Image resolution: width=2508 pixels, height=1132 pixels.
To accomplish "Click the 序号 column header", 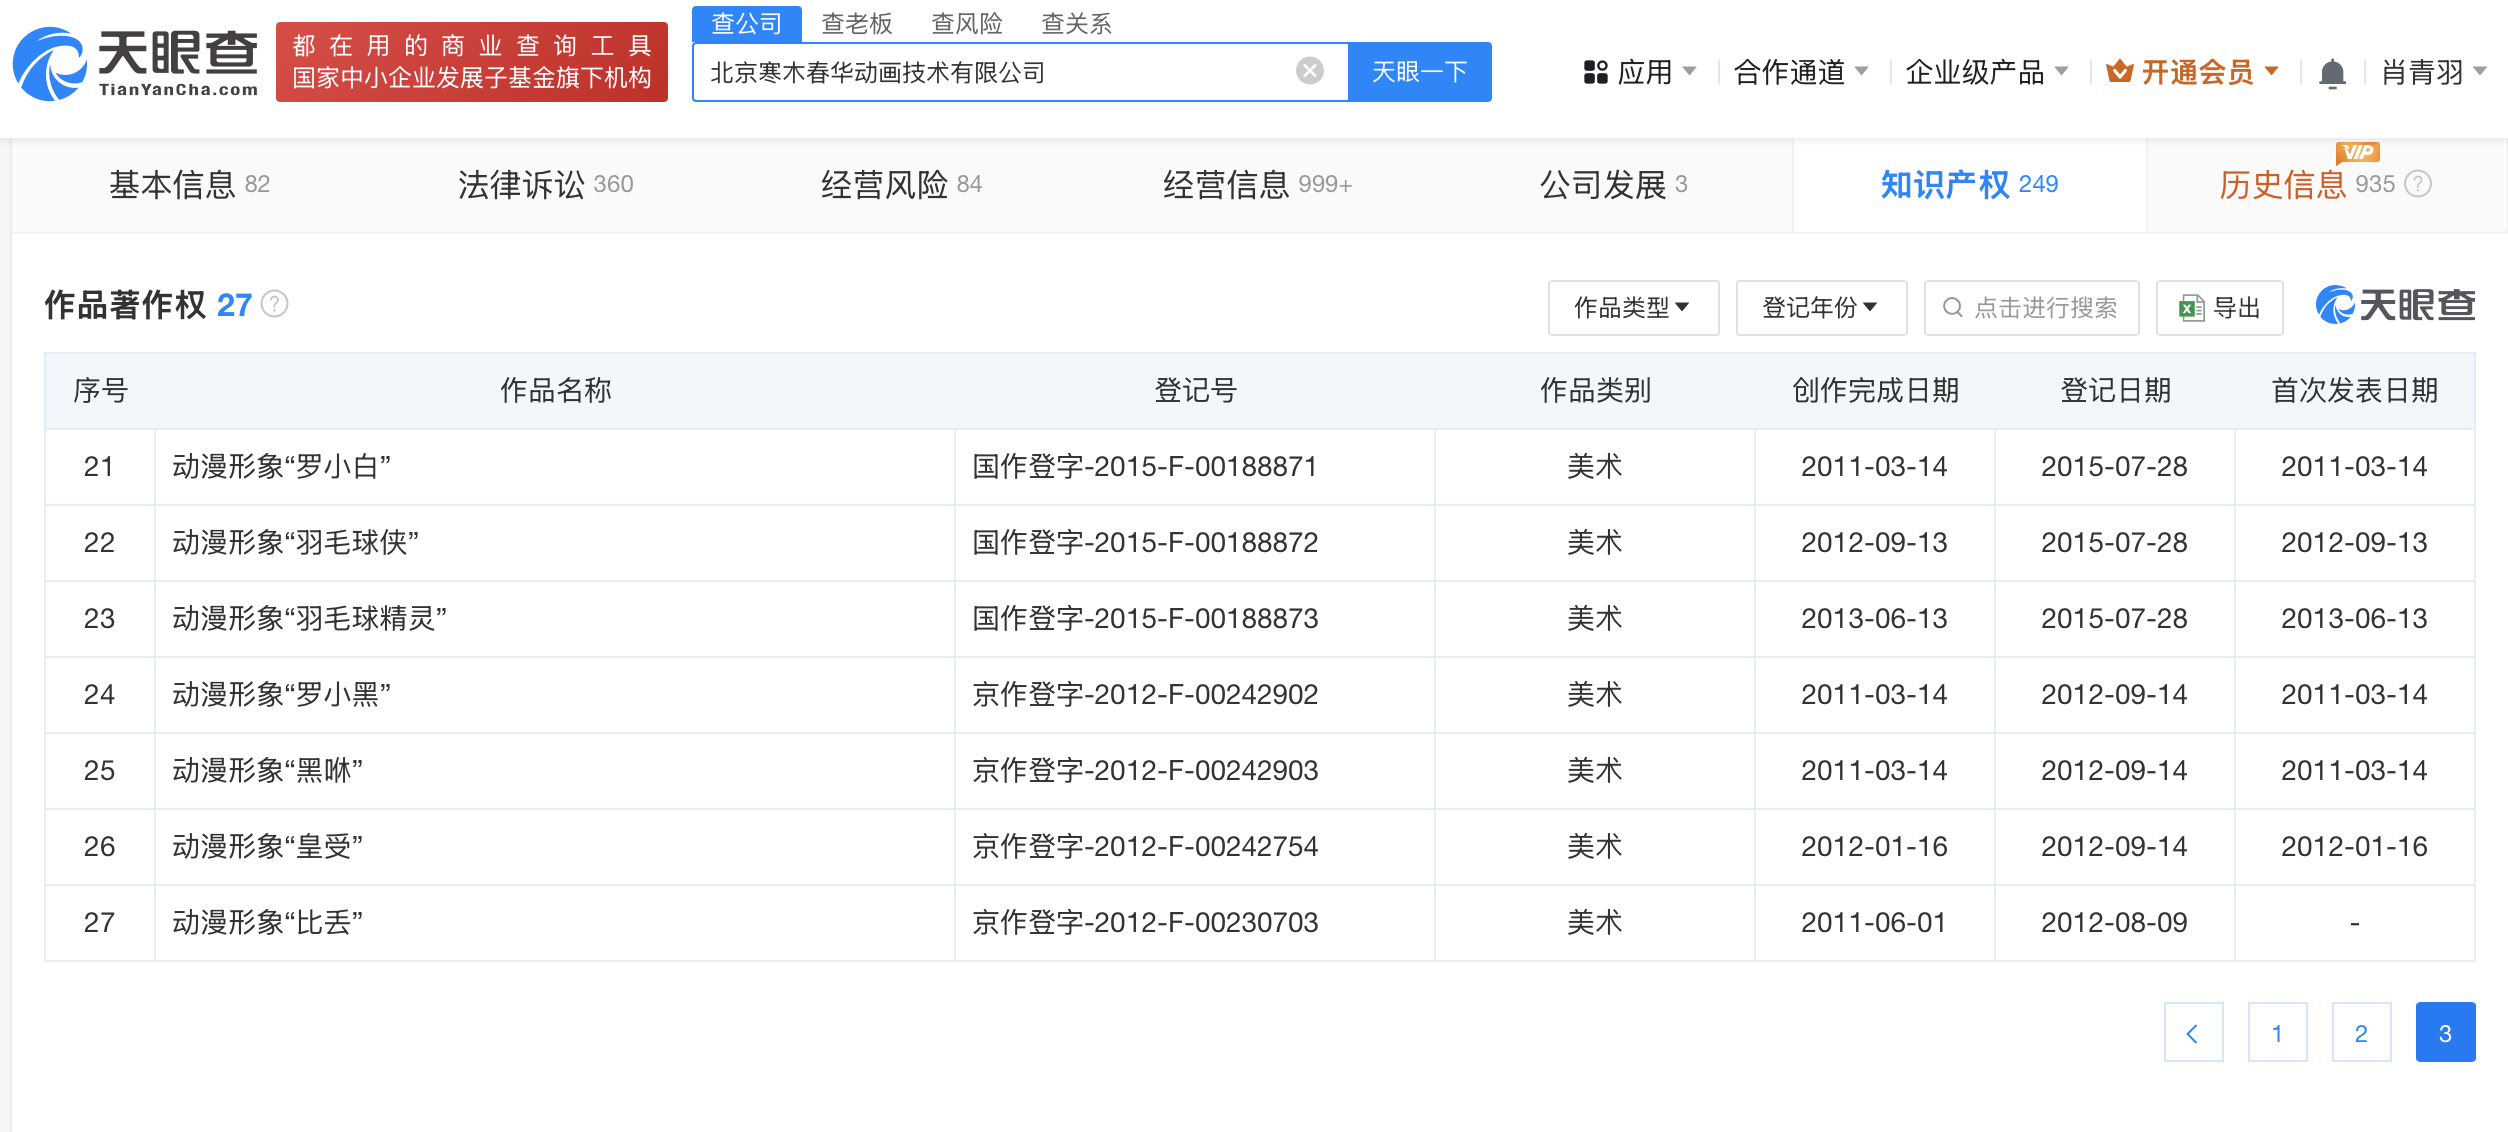I will [x=100, y=391].
